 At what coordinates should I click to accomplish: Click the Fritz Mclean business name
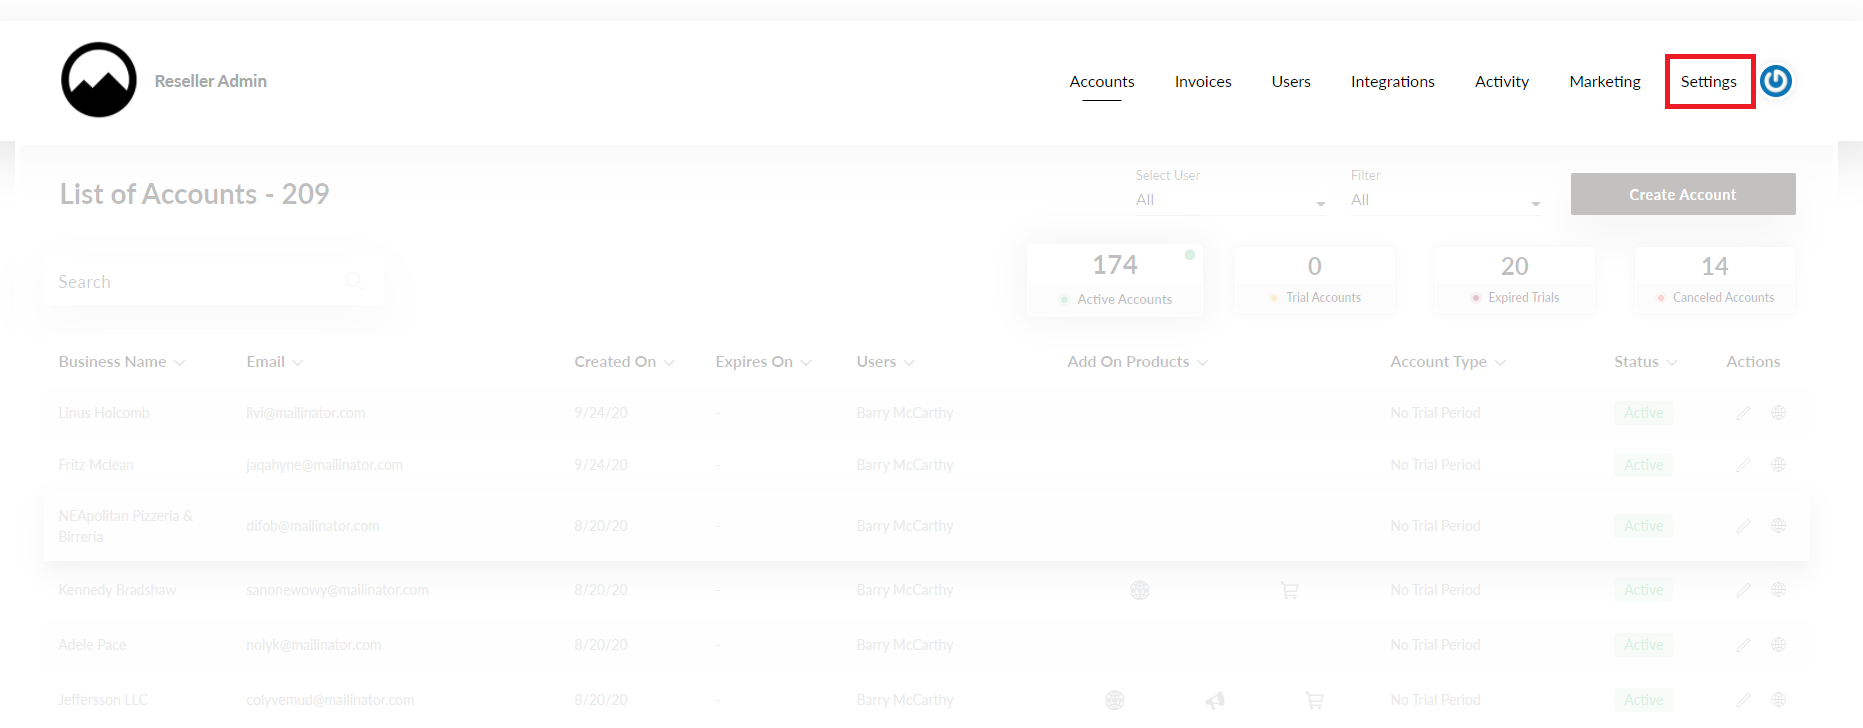(96, 465)
